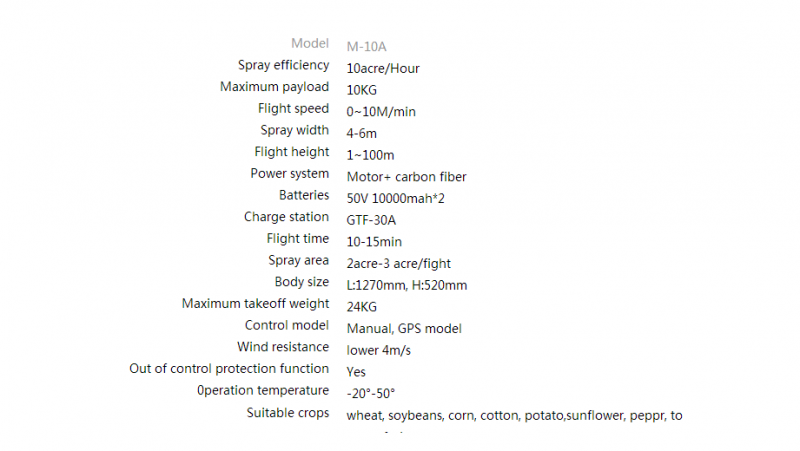Screen dimensions: 800x451
Task: Select the 0~10M/min flight speed value
Action: (381, 112)
